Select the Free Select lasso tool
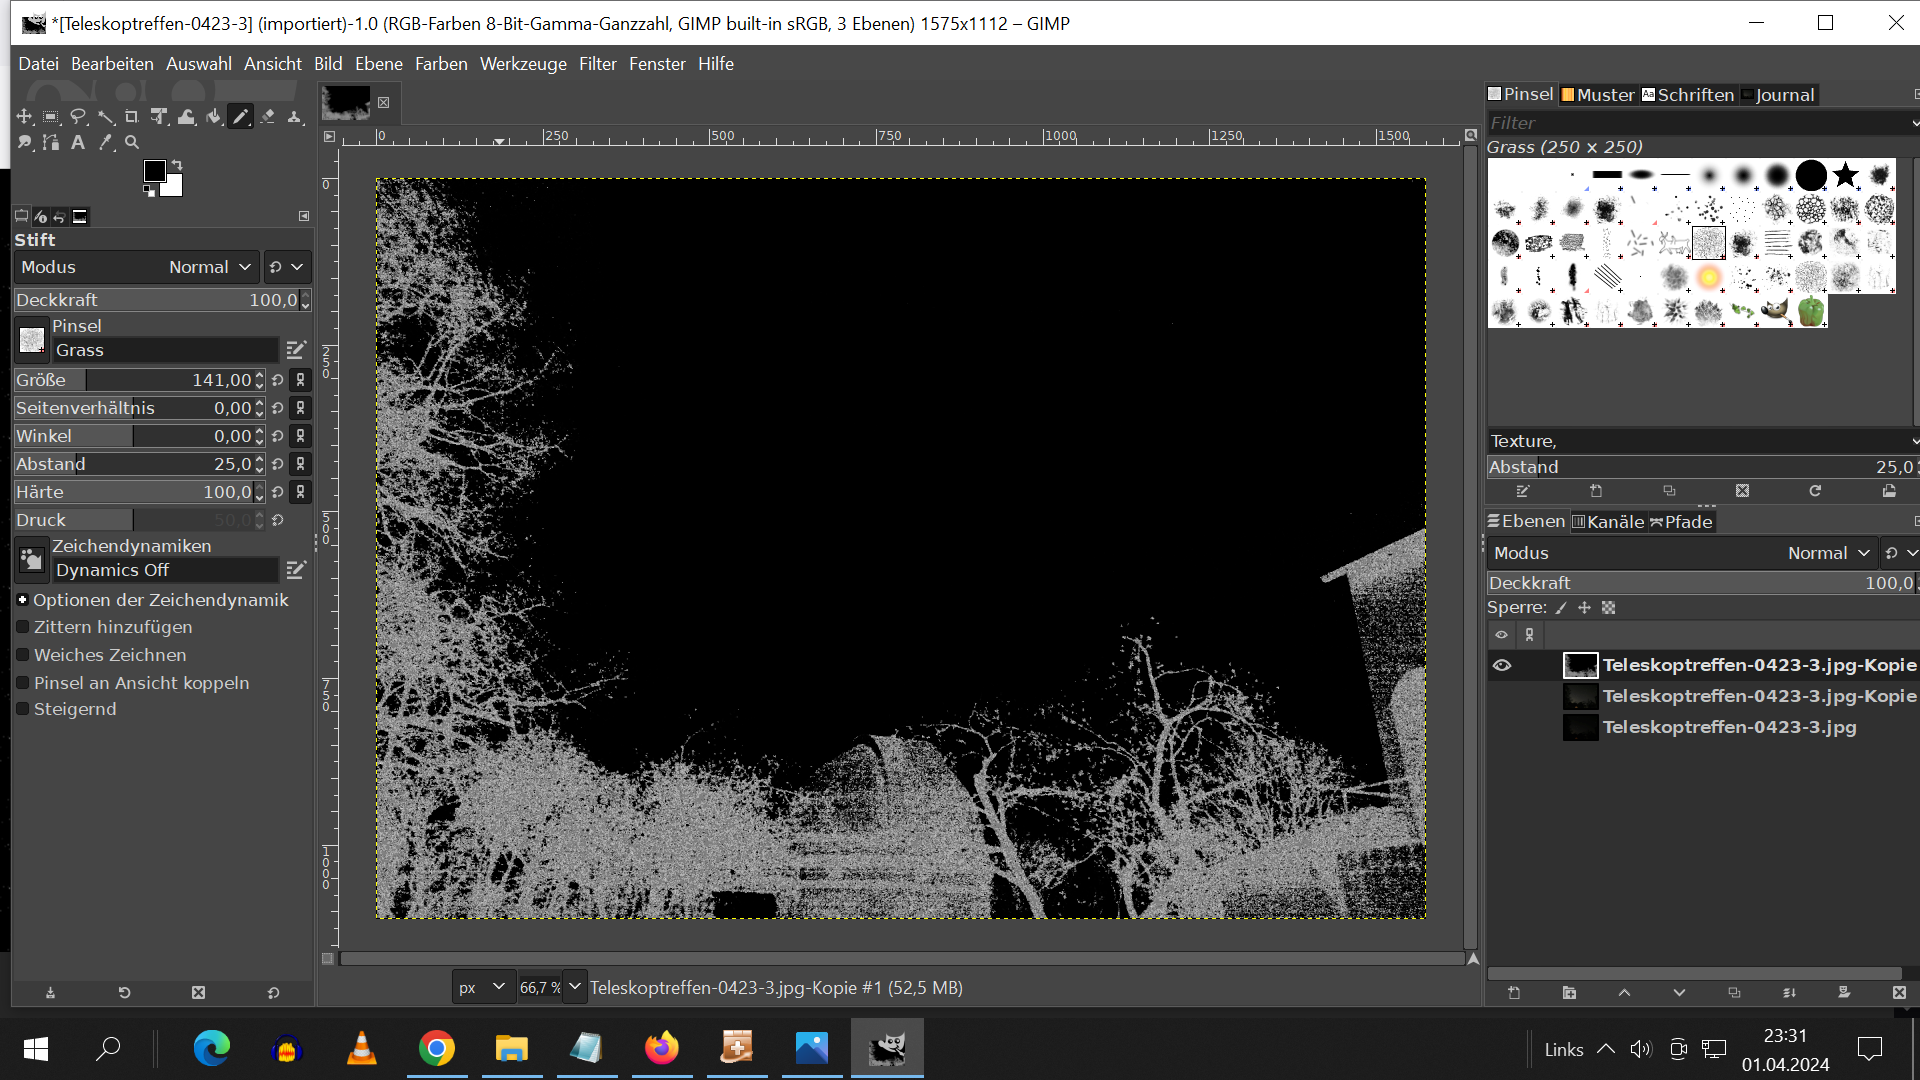This screenshot has height=1080, width=1920. [x=78, y=117]
